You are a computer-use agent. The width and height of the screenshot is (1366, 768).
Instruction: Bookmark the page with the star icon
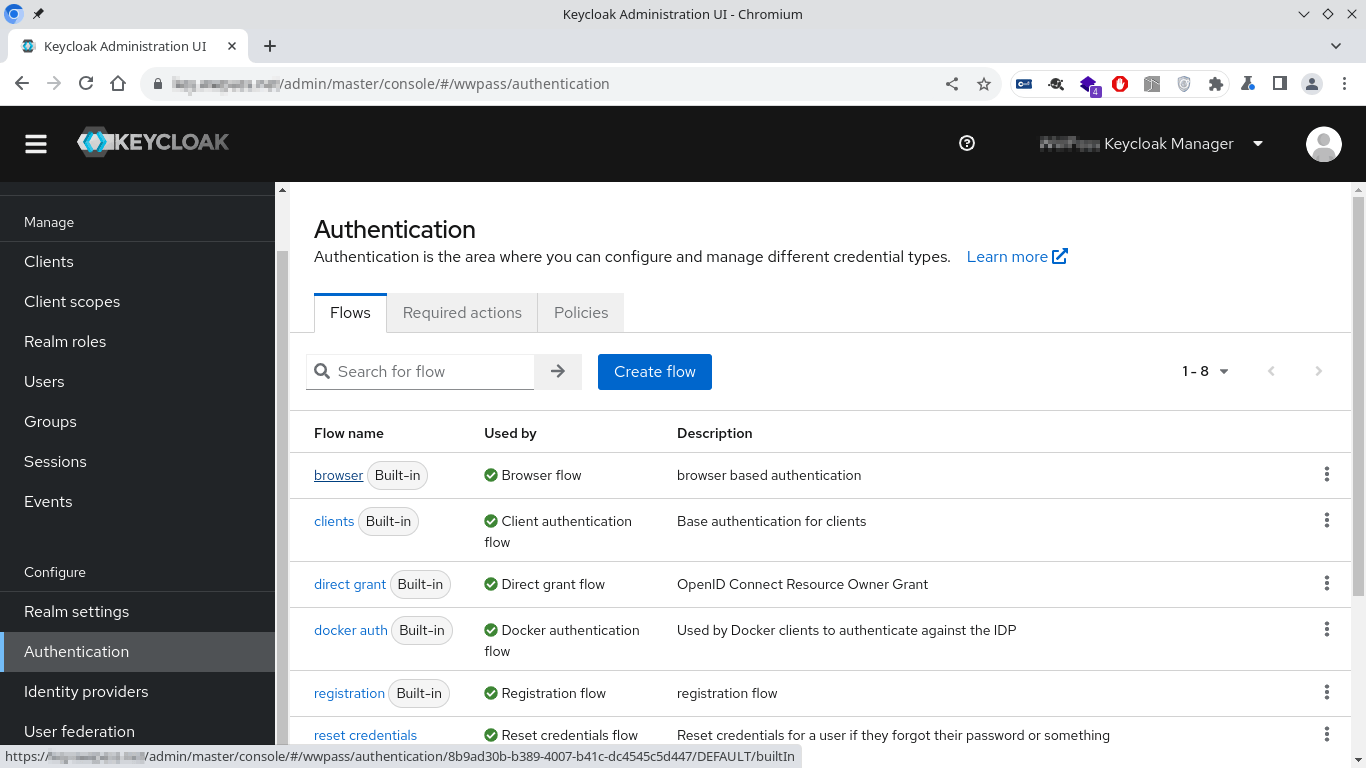984,84
